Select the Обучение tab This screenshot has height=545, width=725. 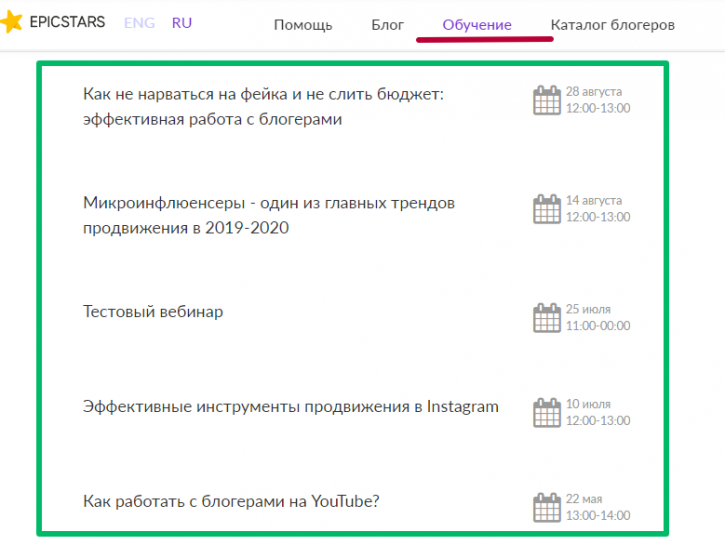pos(477,24)
